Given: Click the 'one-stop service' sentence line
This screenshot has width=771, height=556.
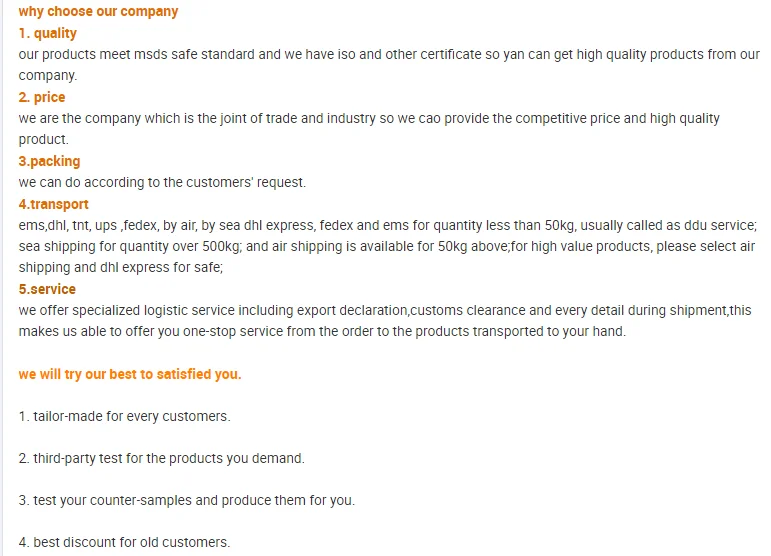Looking at the screenshot, I should [x=322, y=331].
